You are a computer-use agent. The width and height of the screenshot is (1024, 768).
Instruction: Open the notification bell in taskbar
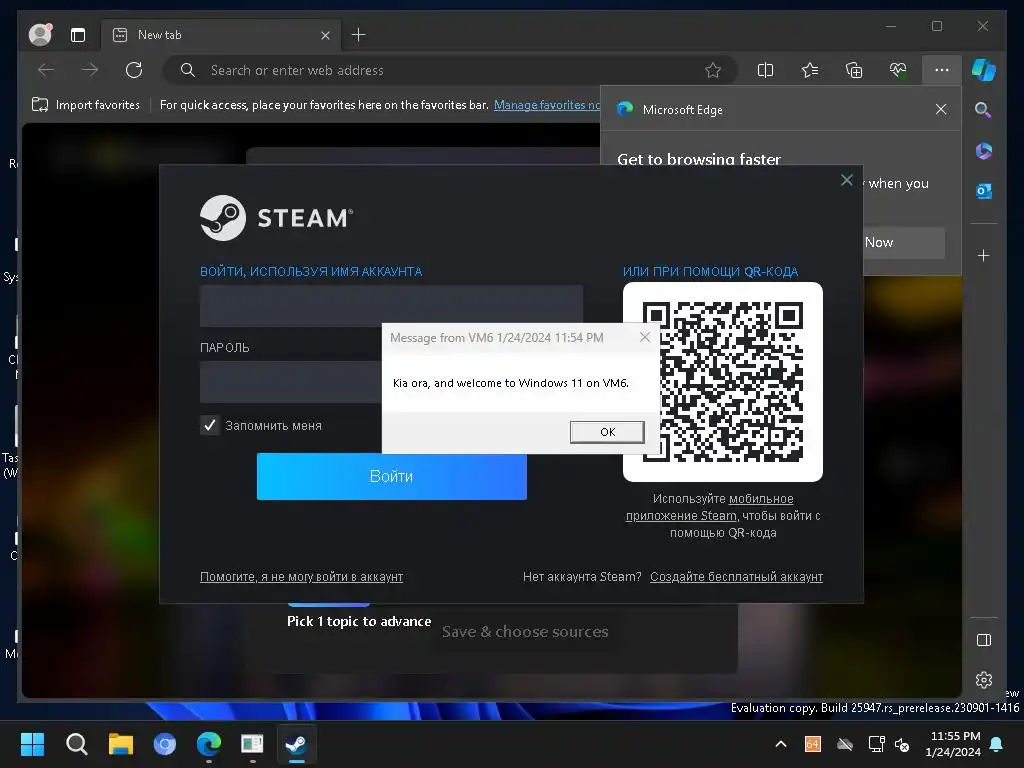pos(997,744)
